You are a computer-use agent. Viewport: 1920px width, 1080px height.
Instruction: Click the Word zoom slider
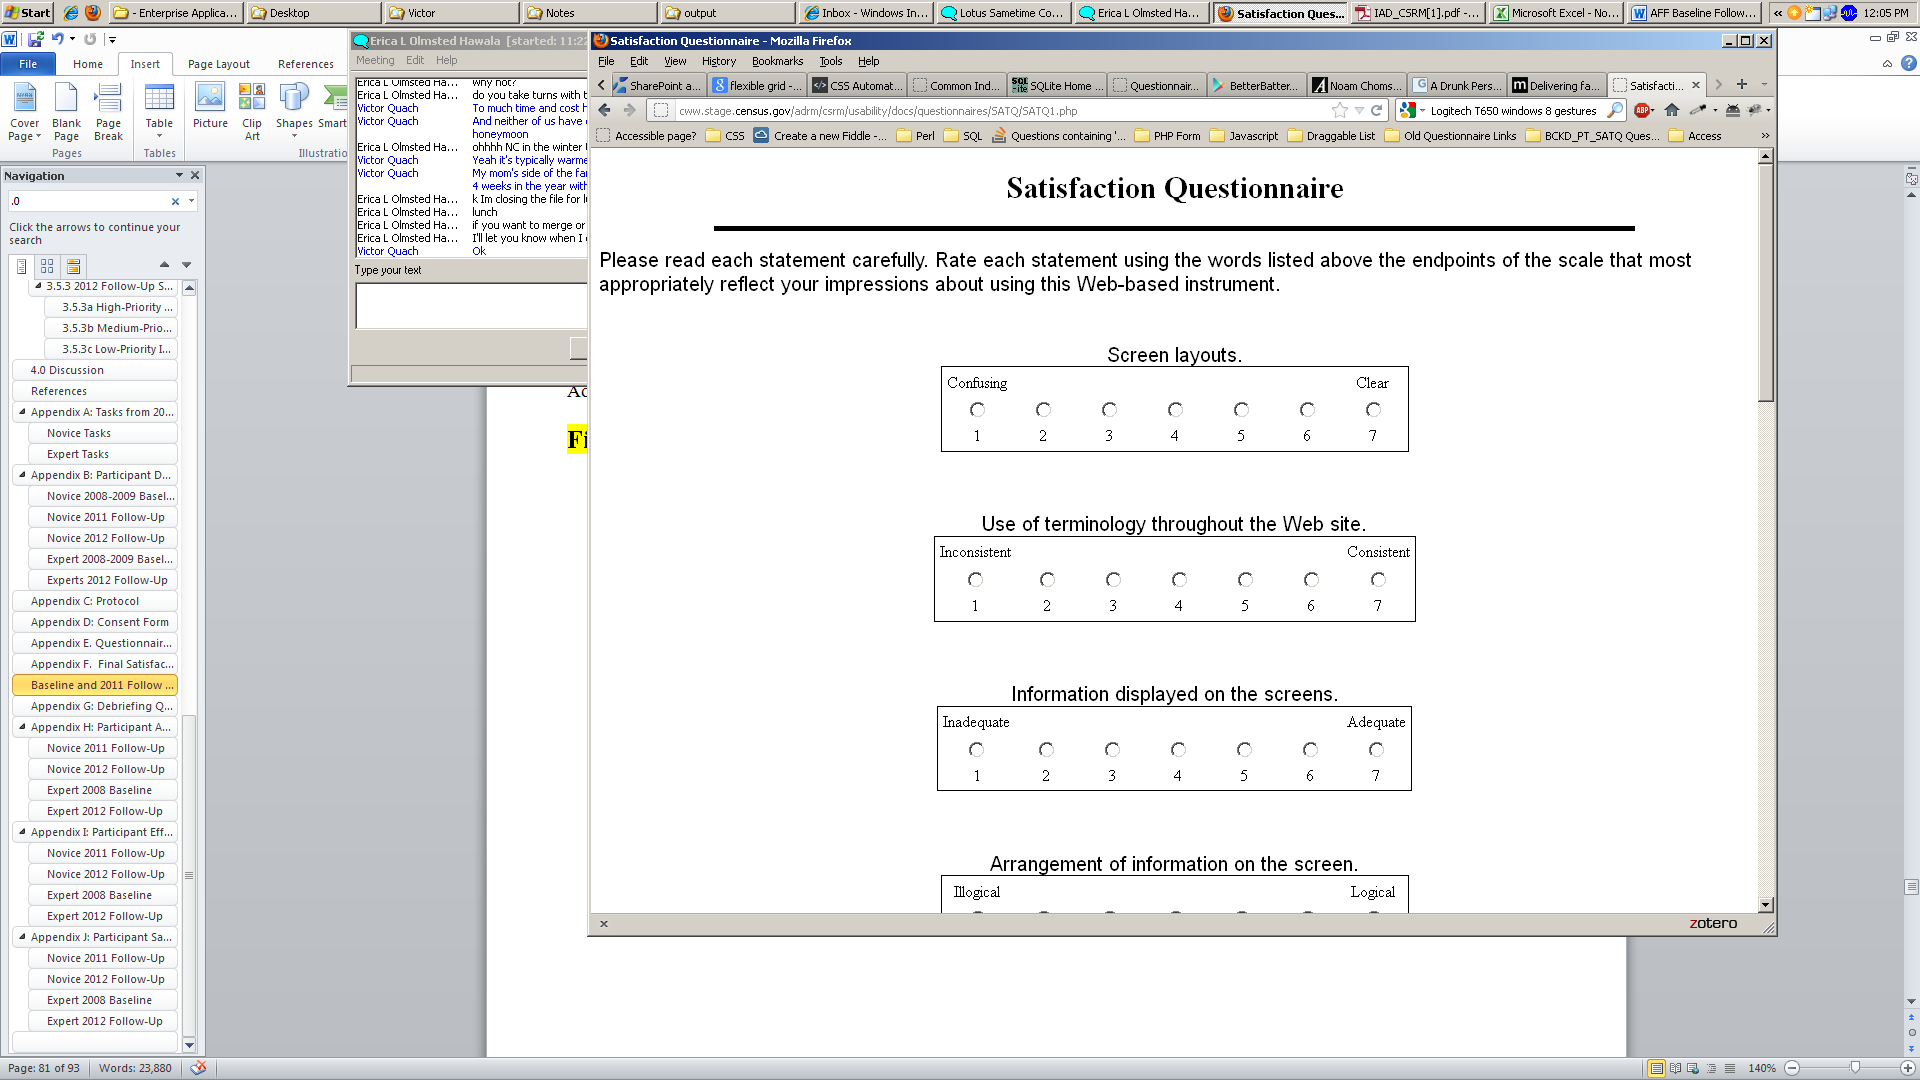click(1855, 1068)
